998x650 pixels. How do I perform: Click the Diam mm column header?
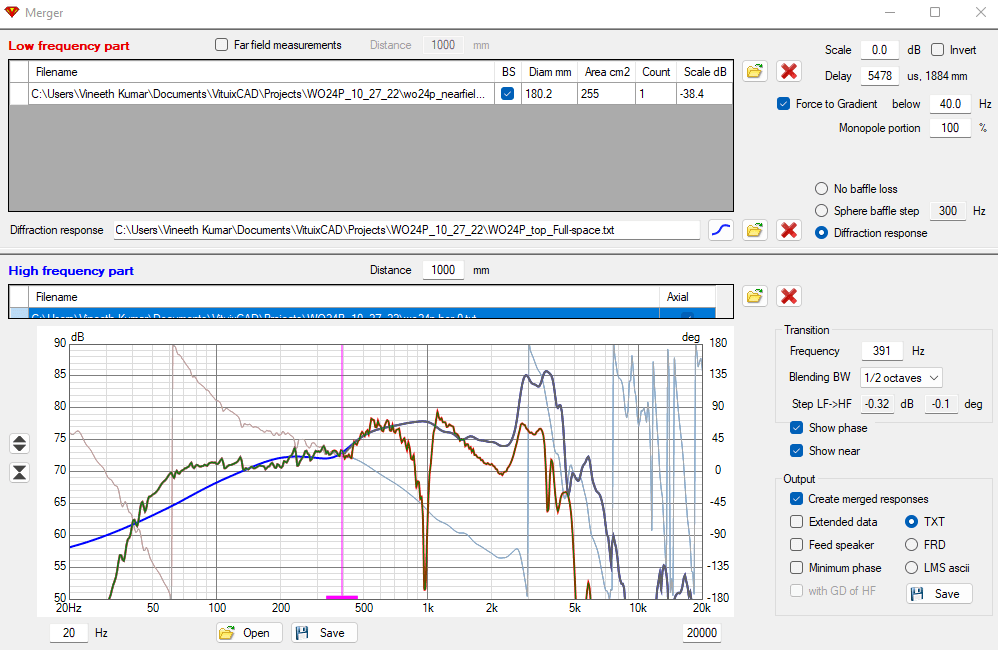(x=550, y=72)
